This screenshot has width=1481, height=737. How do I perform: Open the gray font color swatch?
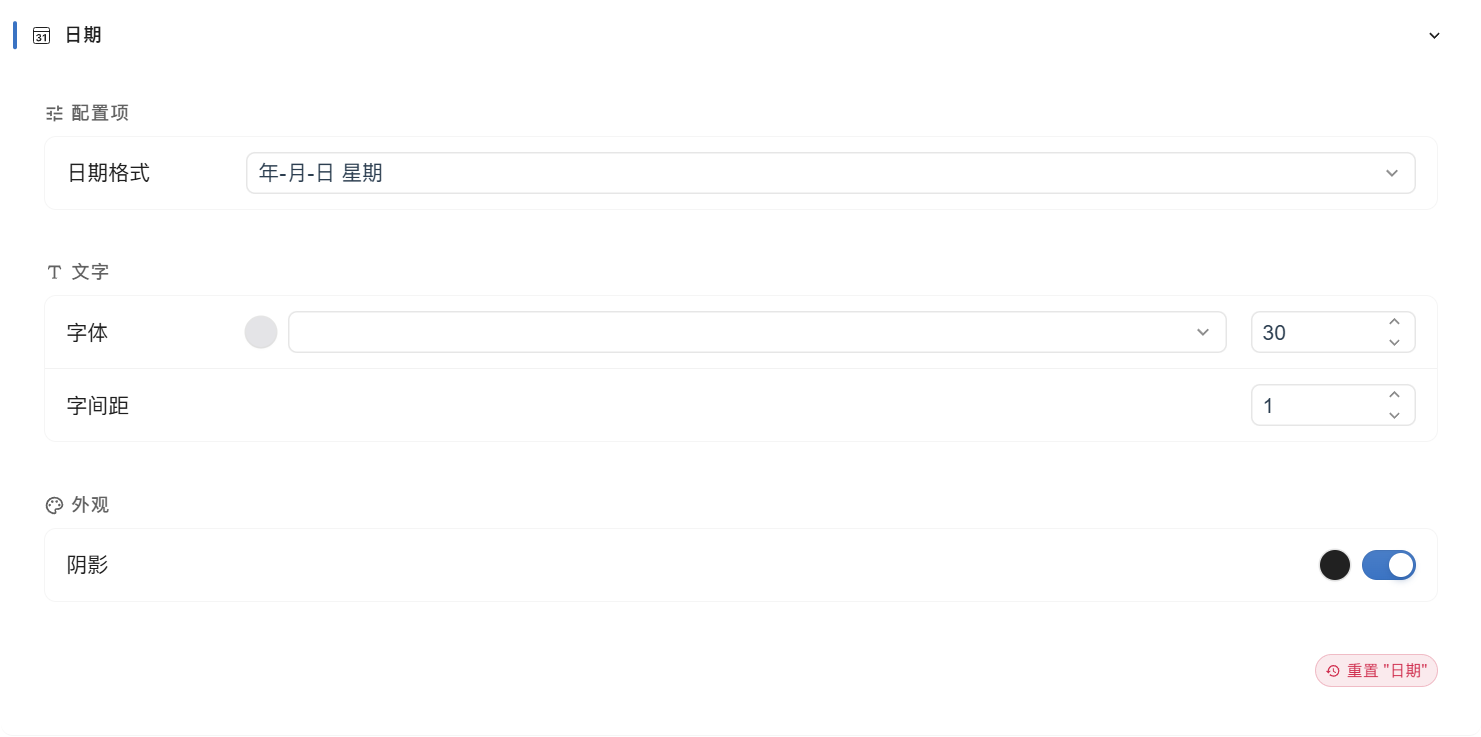coord(261,332)
